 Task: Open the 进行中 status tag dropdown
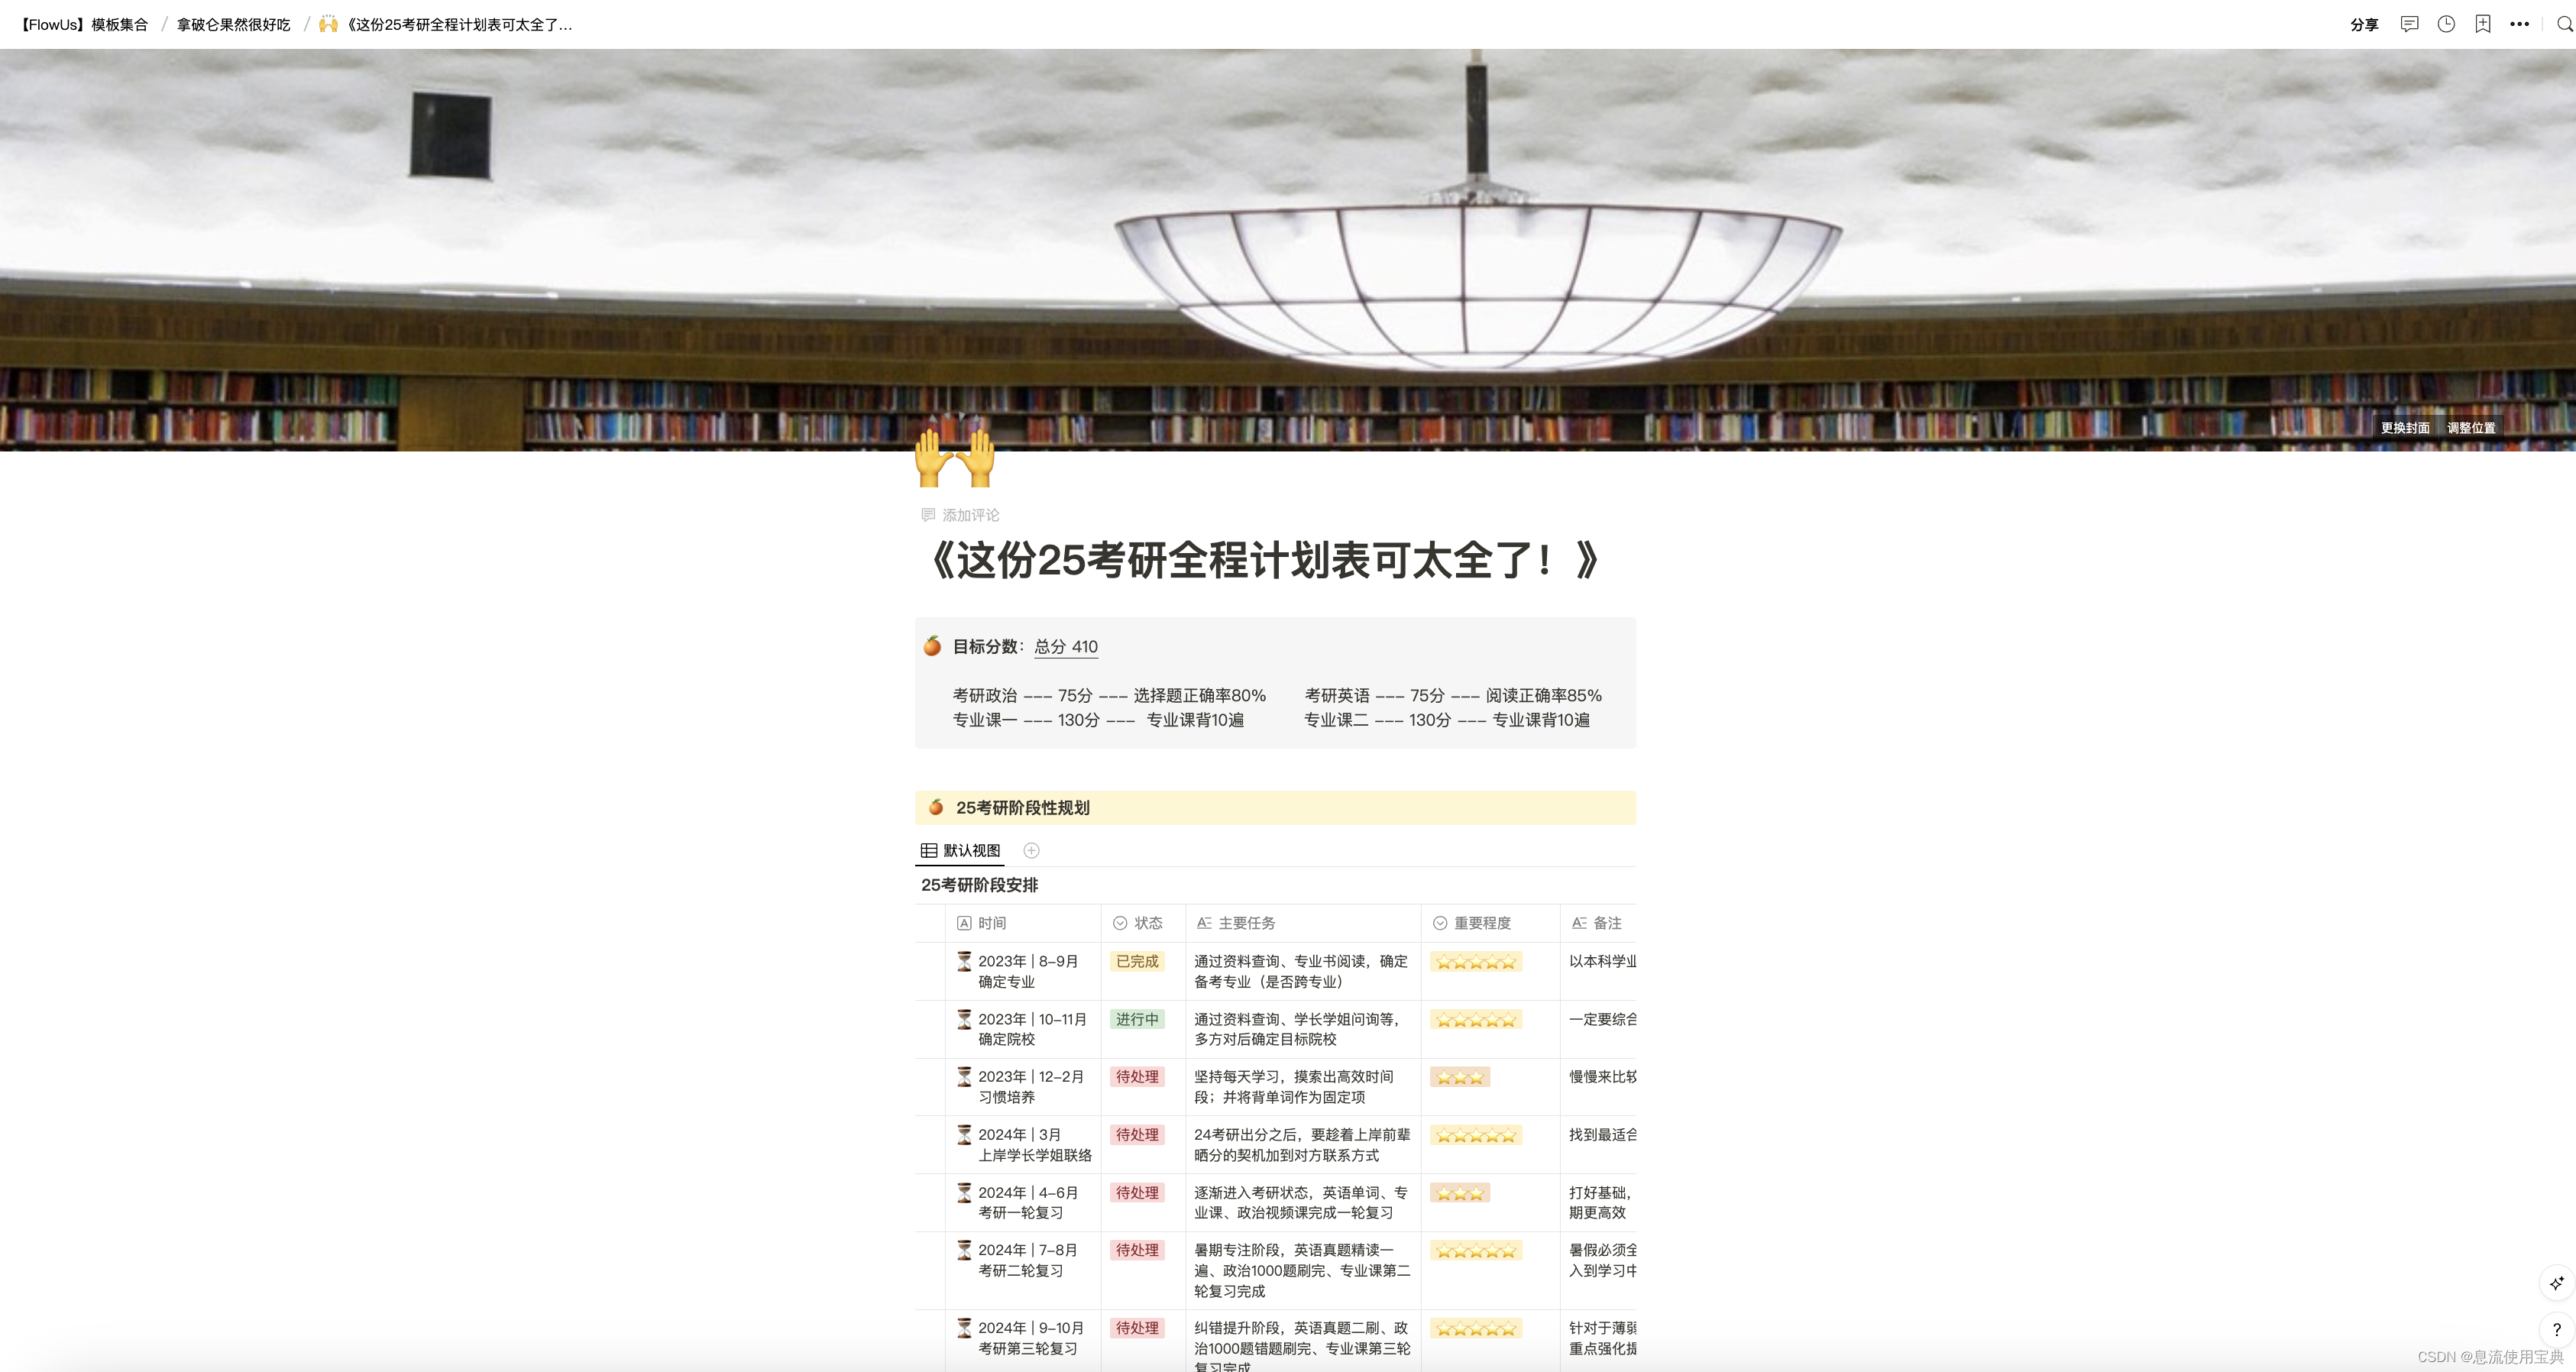click(1137, 1019)
